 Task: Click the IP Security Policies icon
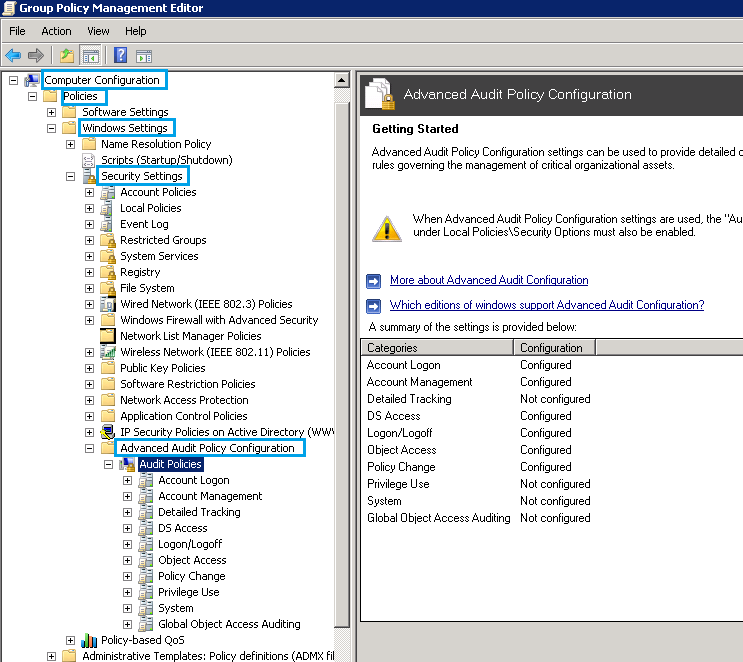108,432
